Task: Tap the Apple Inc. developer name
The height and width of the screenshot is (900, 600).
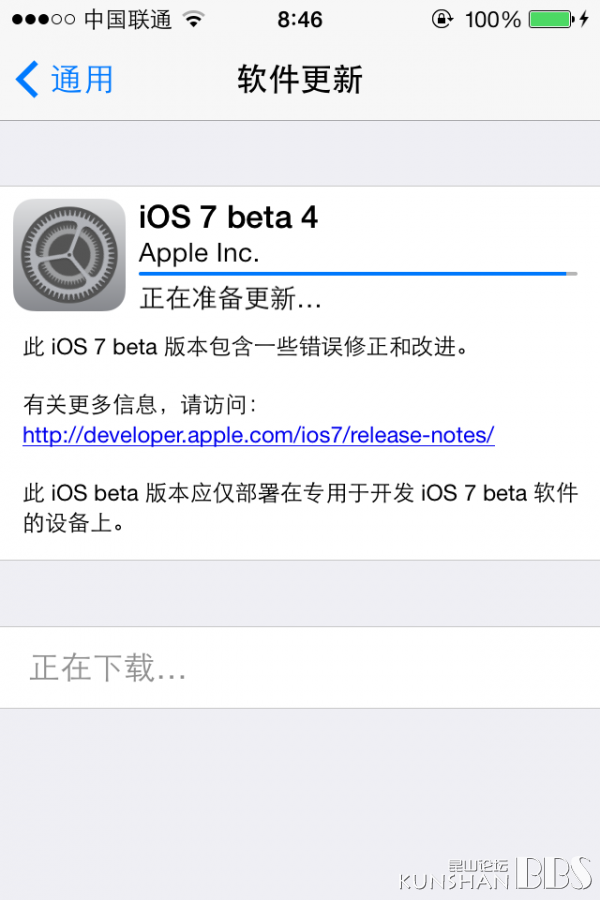Action: pos(199,253)
